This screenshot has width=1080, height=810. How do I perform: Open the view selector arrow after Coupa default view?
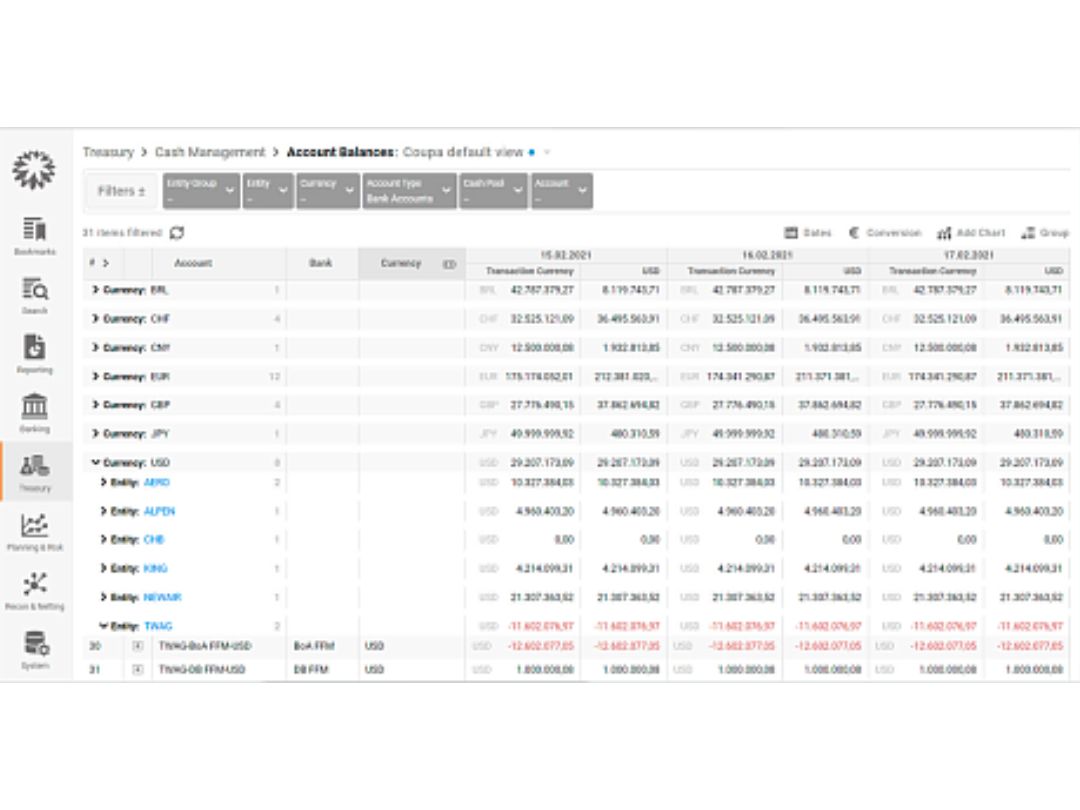tap(548, 152)
